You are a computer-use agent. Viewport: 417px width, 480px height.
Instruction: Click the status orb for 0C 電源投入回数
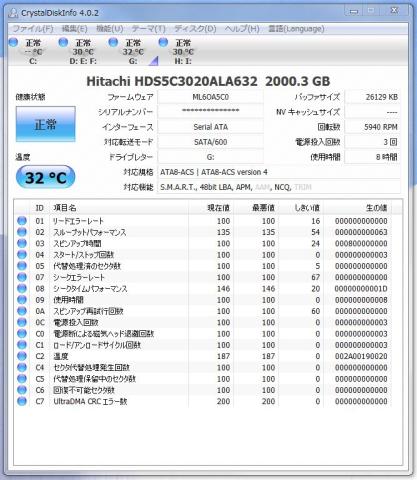point(22,322)
